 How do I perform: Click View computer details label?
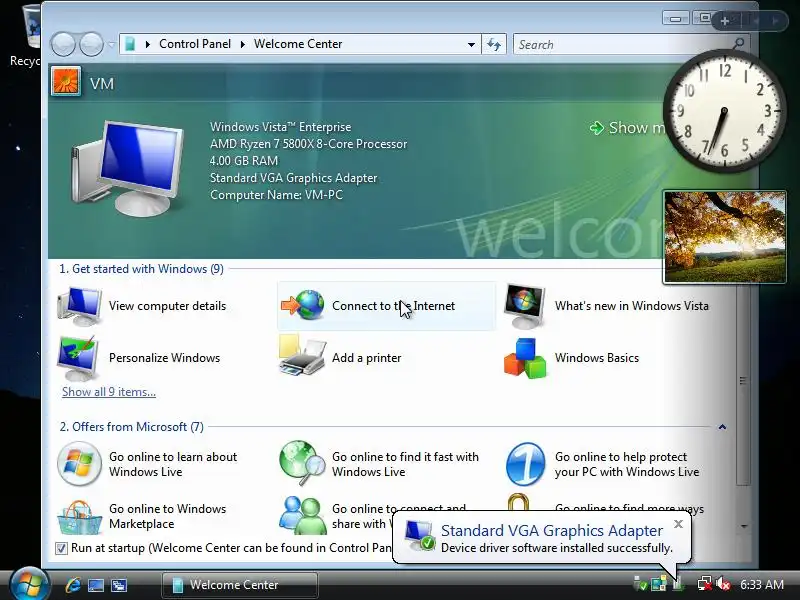point(167,306)
